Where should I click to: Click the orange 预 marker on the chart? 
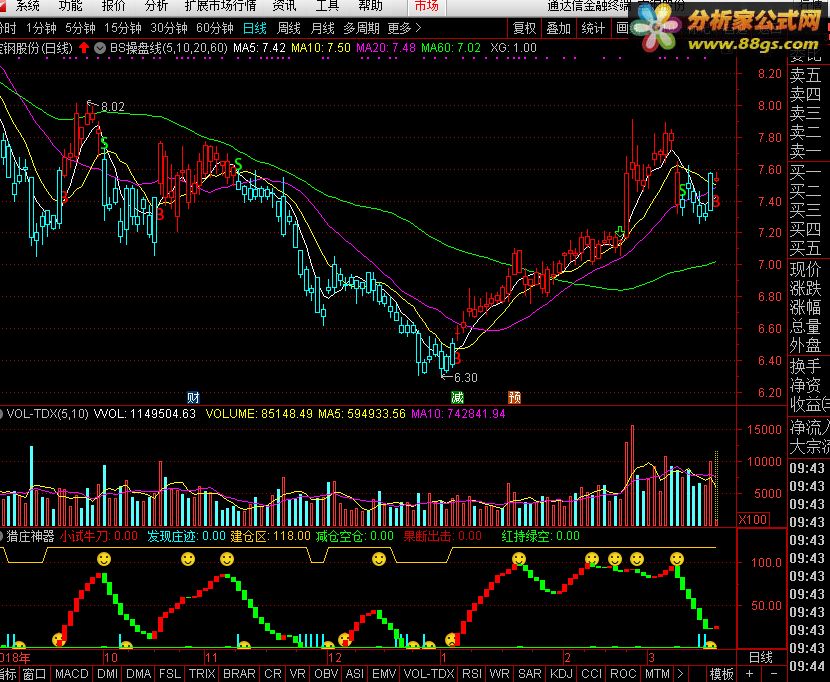(514, 397)
